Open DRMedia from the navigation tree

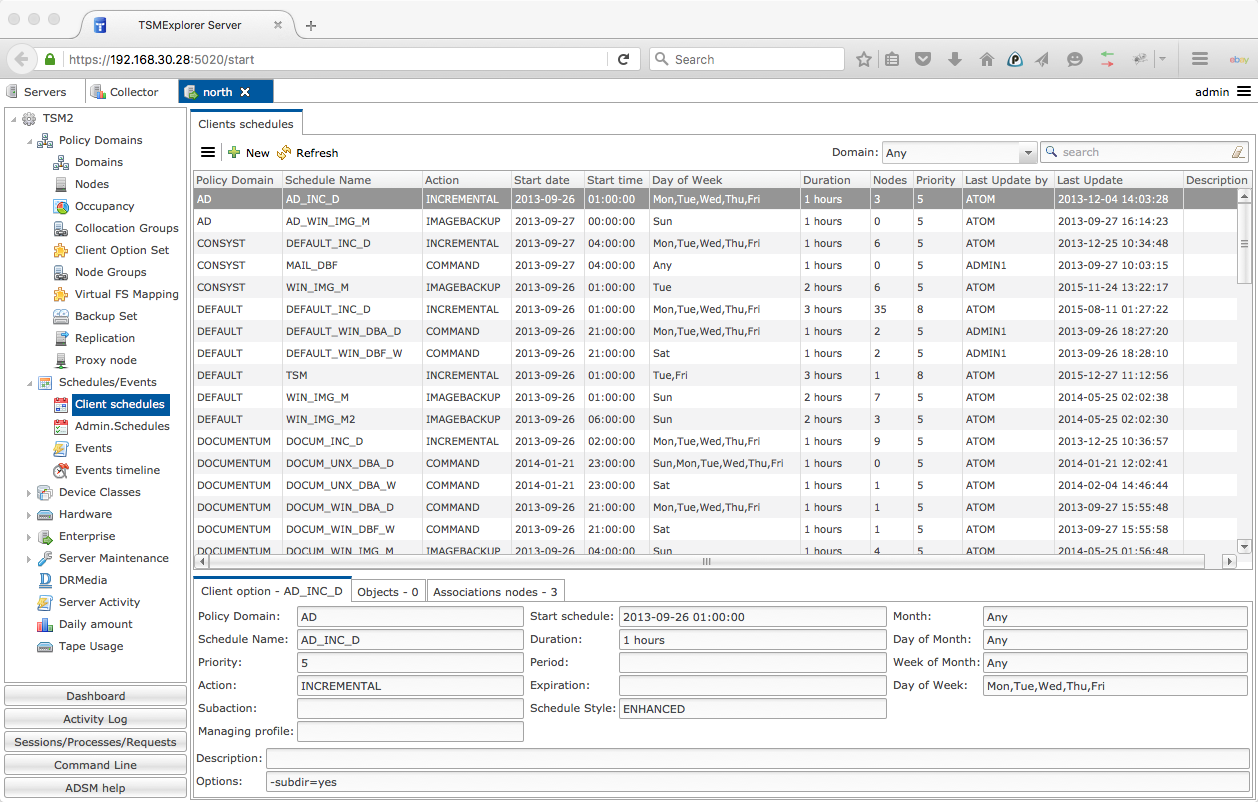pyautogui.click(x=82, y=580)
